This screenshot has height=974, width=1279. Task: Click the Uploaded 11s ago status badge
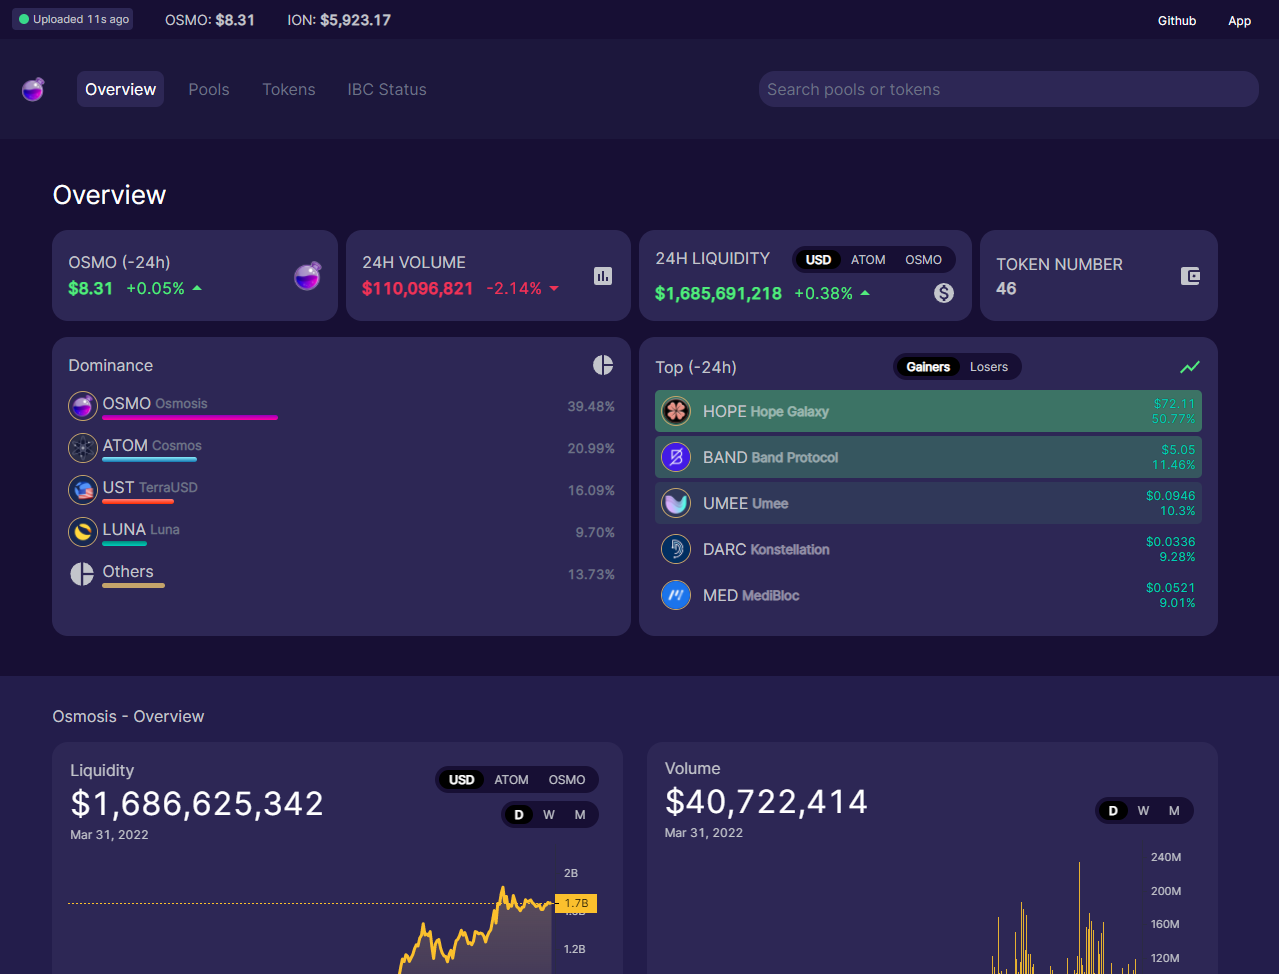coord(73,19)
